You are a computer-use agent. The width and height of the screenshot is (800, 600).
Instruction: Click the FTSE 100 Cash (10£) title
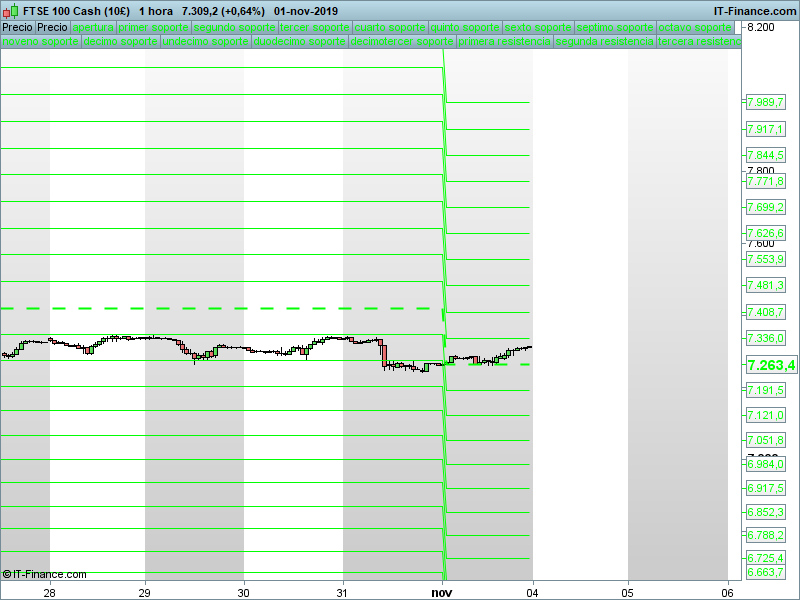[x=77, y=11]
